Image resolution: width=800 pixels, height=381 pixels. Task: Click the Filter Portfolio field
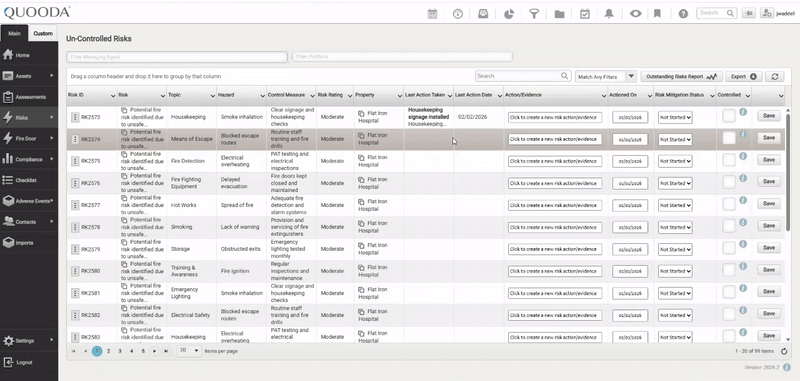pyautogui.click(x=402, y=57)
